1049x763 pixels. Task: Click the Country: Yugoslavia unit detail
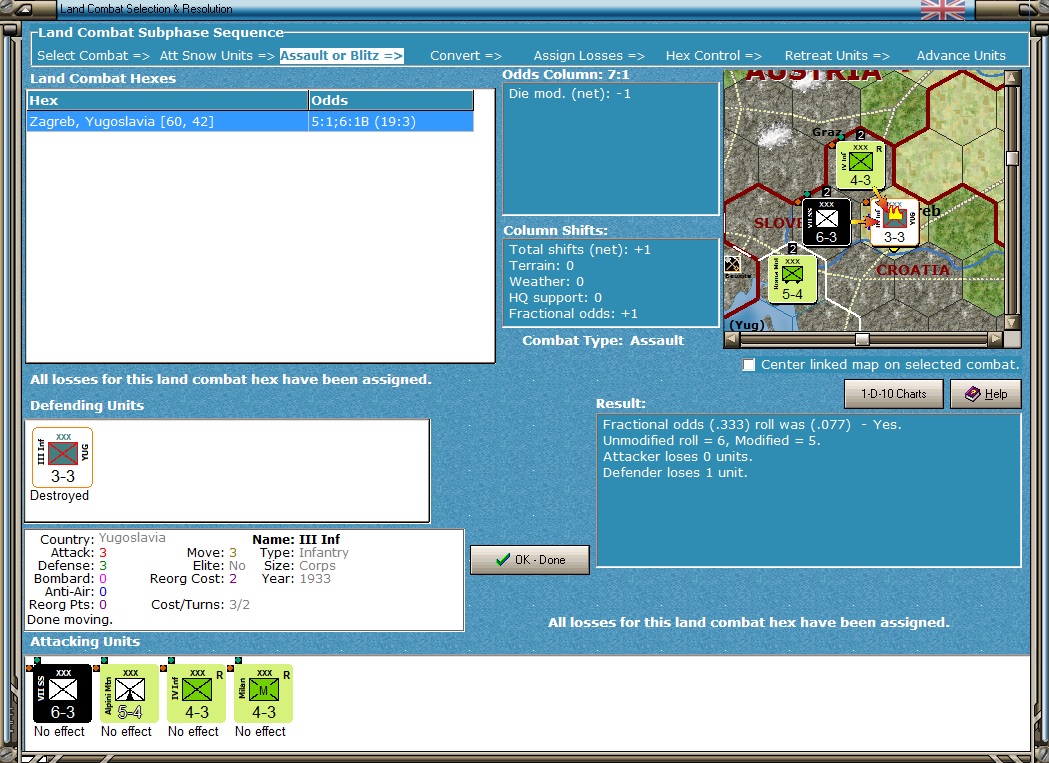(102, 539)
